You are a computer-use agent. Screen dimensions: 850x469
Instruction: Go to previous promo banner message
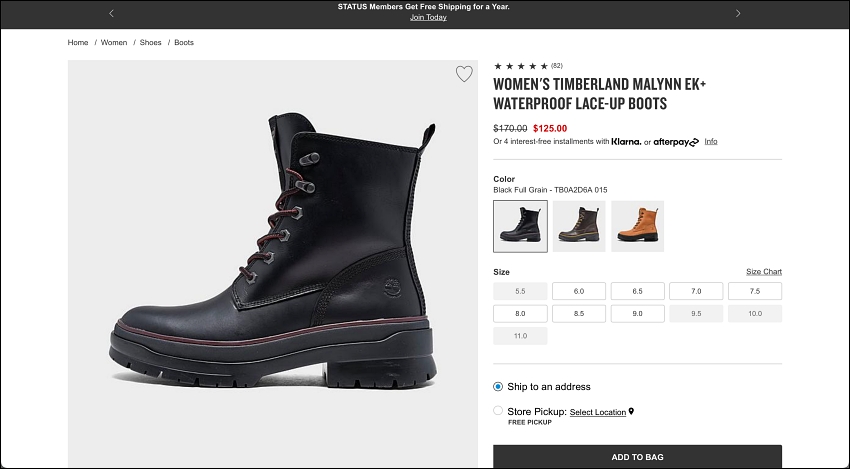click(111, 14)
